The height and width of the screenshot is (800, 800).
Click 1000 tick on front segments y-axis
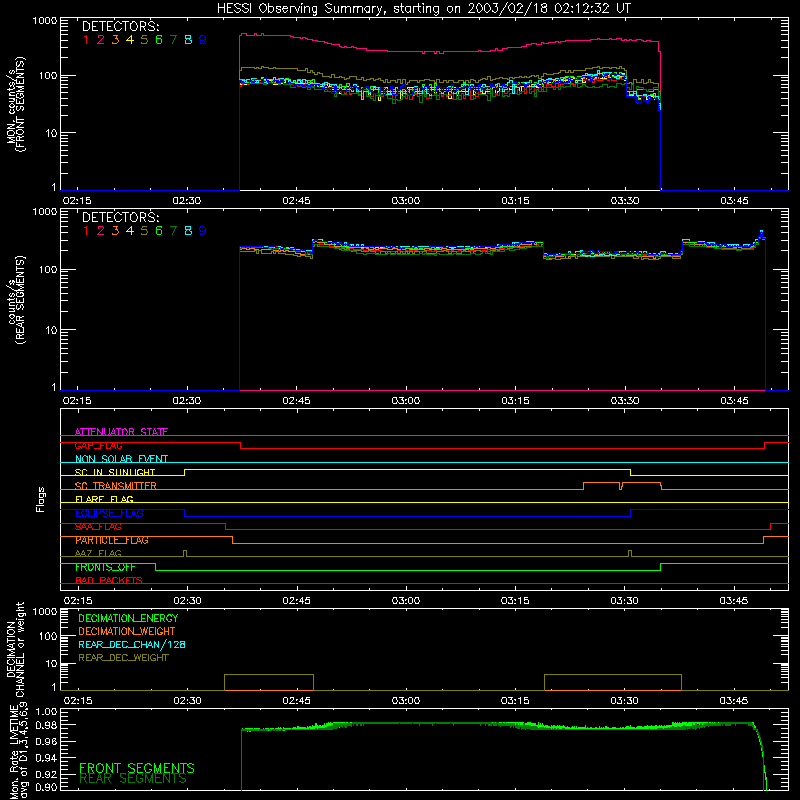(45, 20)
